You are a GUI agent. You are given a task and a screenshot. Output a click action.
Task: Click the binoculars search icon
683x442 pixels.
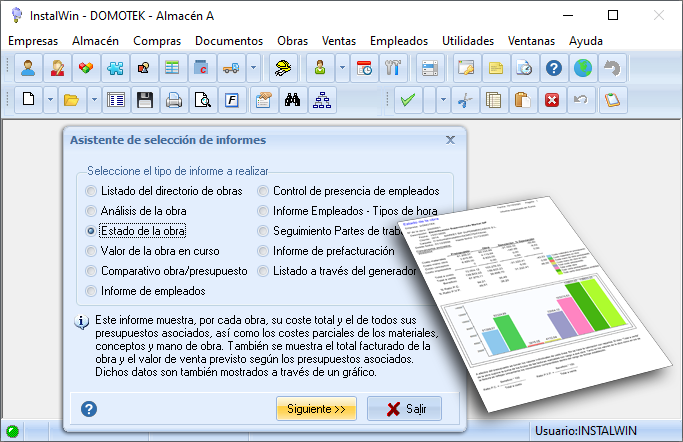point(292,100)
